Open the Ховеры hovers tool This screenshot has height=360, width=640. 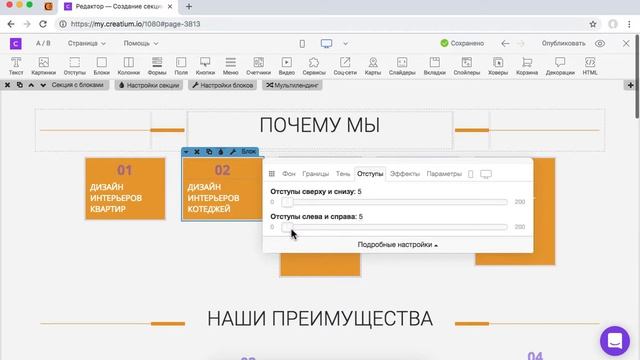coord(498,66)
